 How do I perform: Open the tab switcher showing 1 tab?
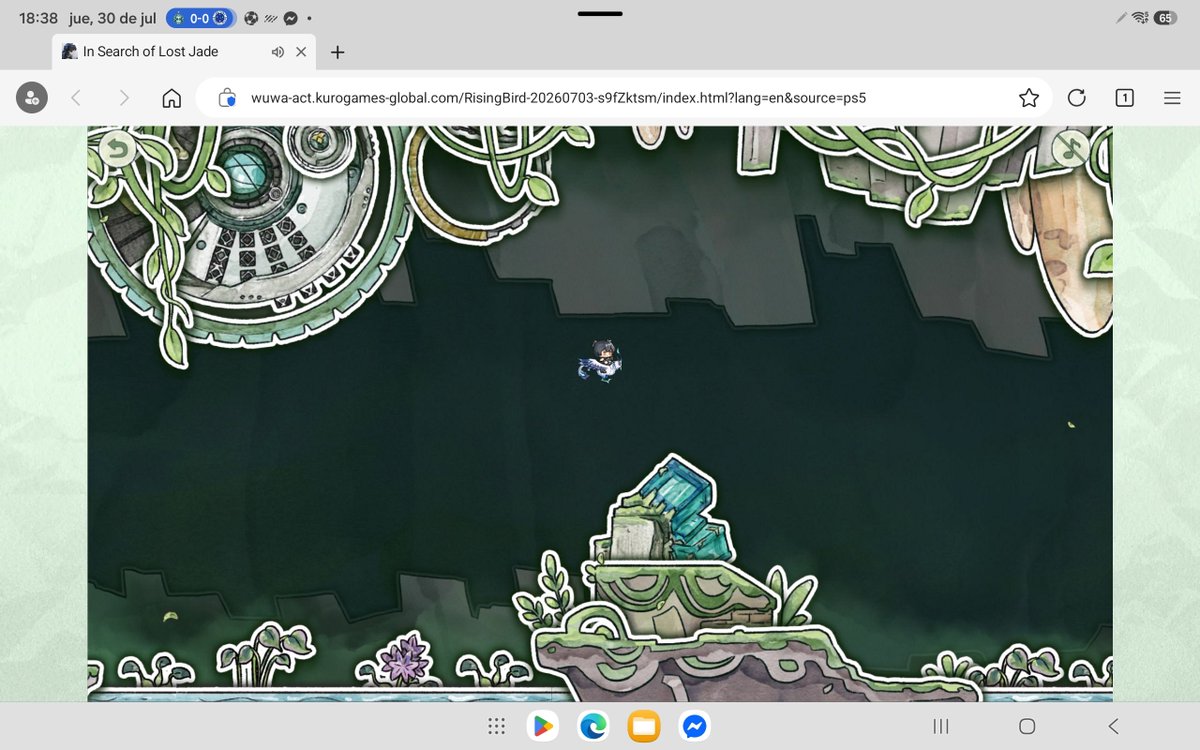point(1124,98)
